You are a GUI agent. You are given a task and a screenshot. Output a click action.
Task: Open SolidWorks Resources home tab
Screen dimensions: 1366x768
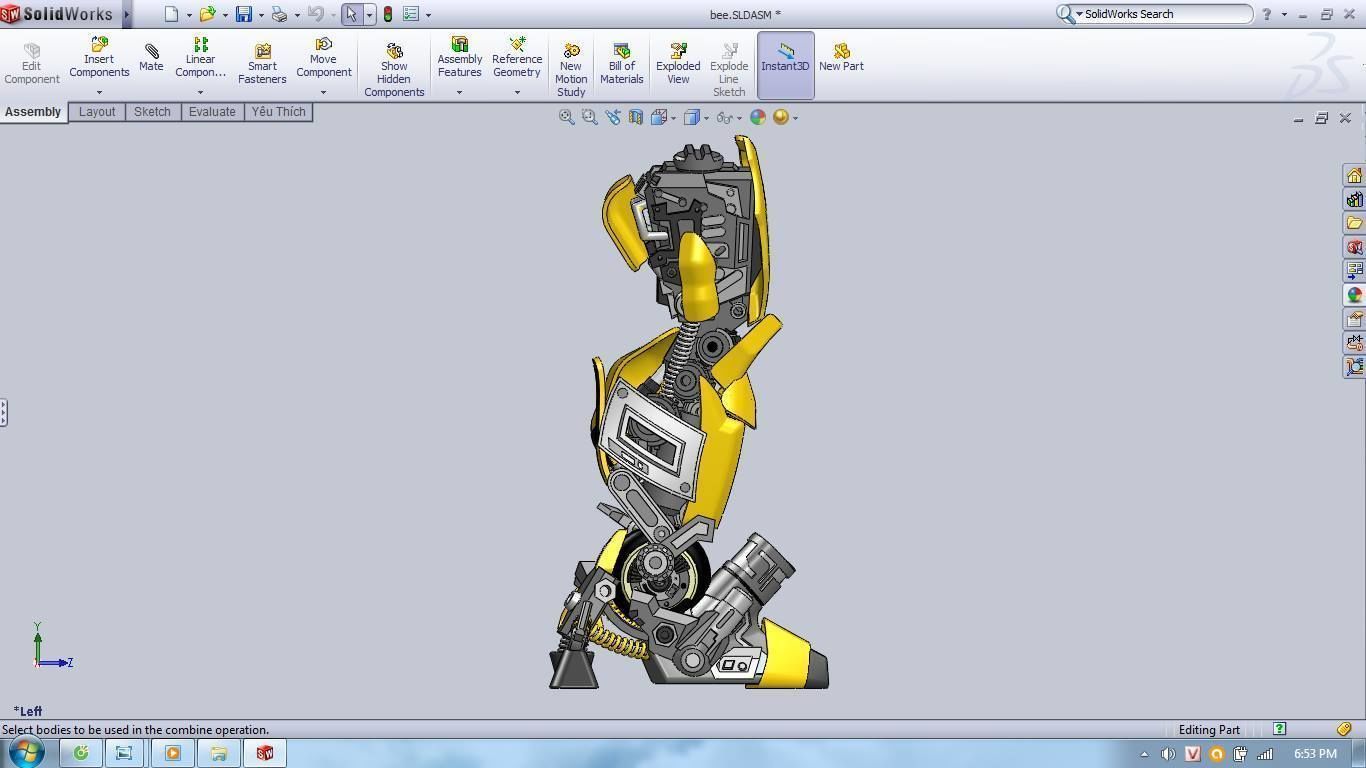1354,175
